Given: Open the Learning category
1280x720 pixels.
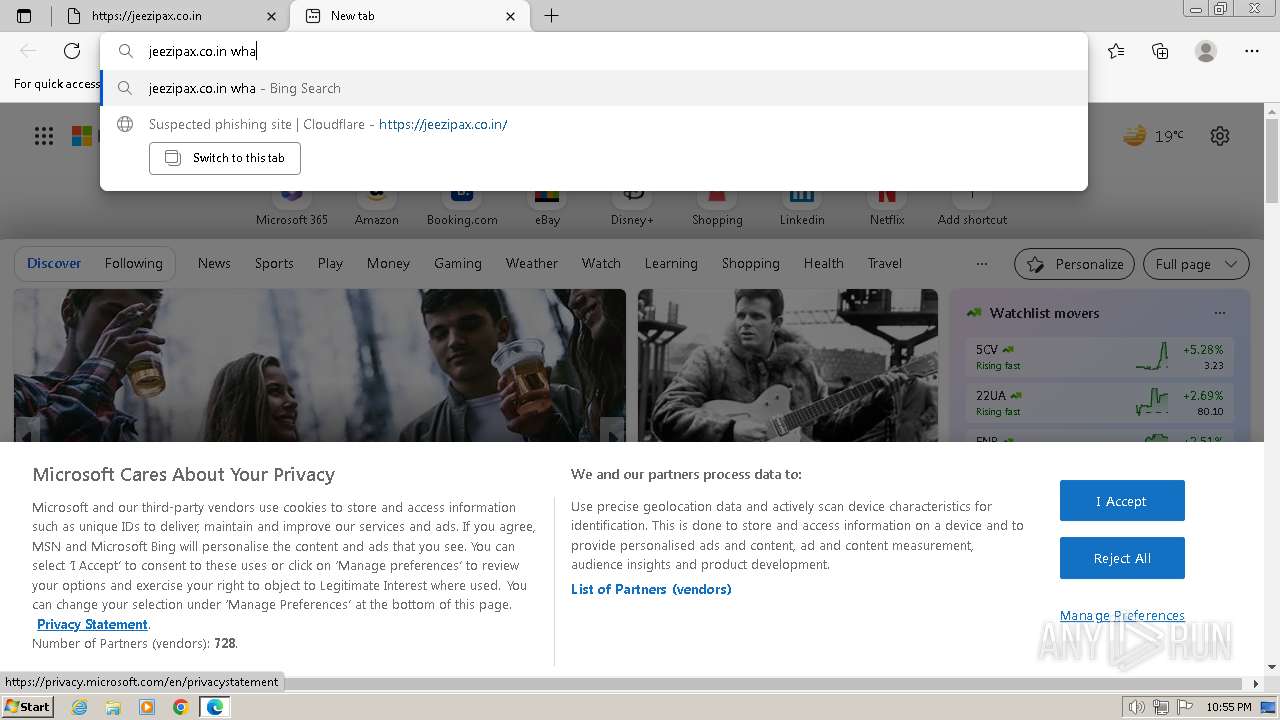Looking at the screenshot, I should 671,264.
